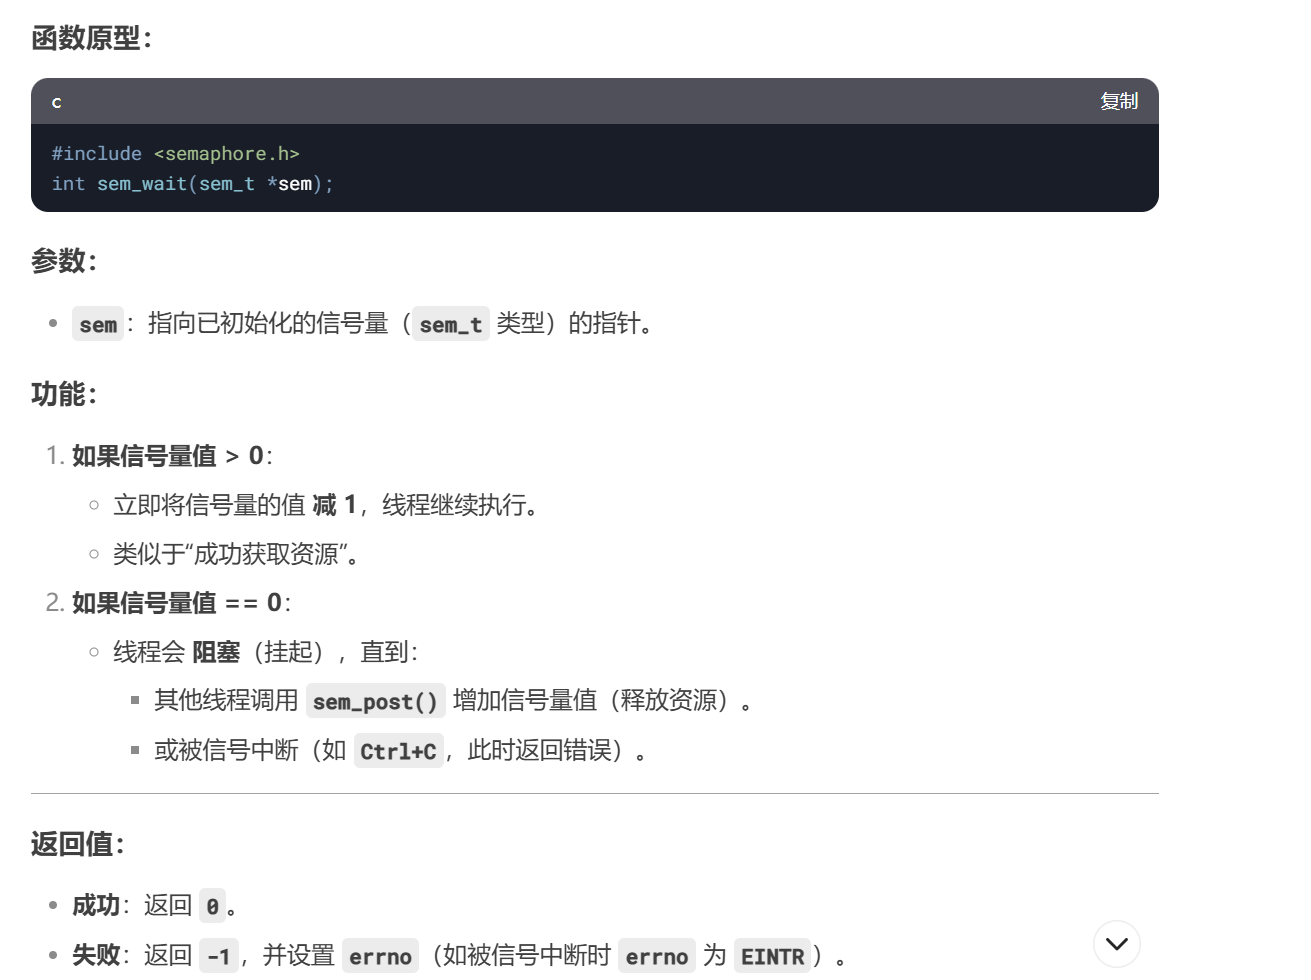The image size is (1311, 980).
Task: Click the 'sem_post()' inline code element
Action: tap(375, 700)
